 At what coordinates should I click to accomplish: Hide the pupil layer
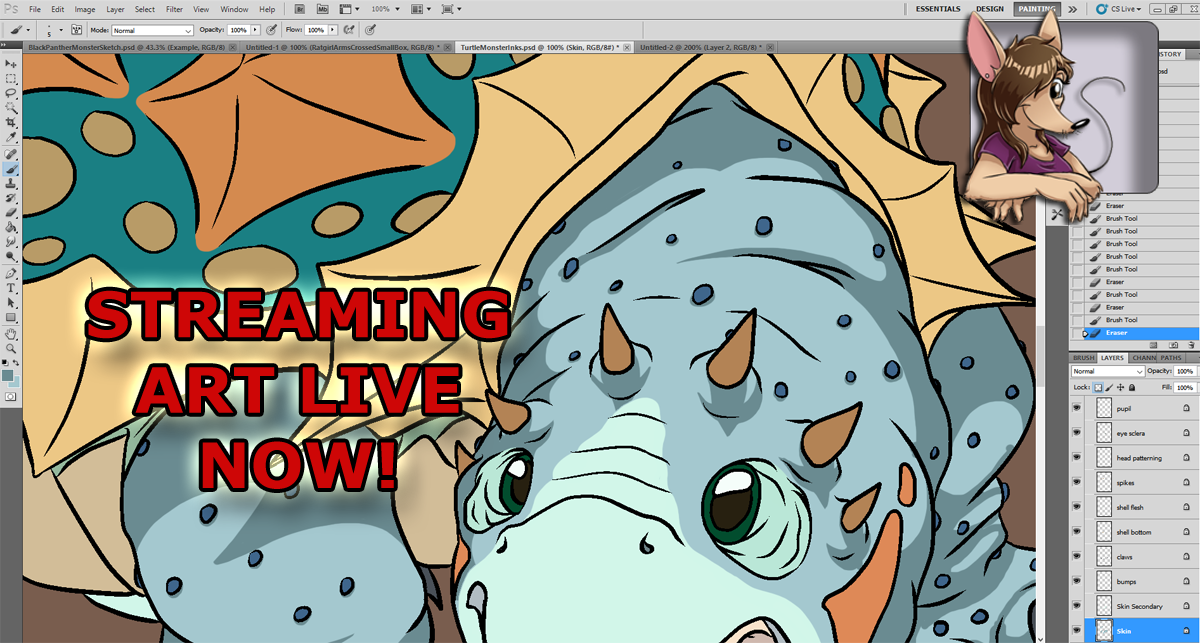pos(1077,408)
